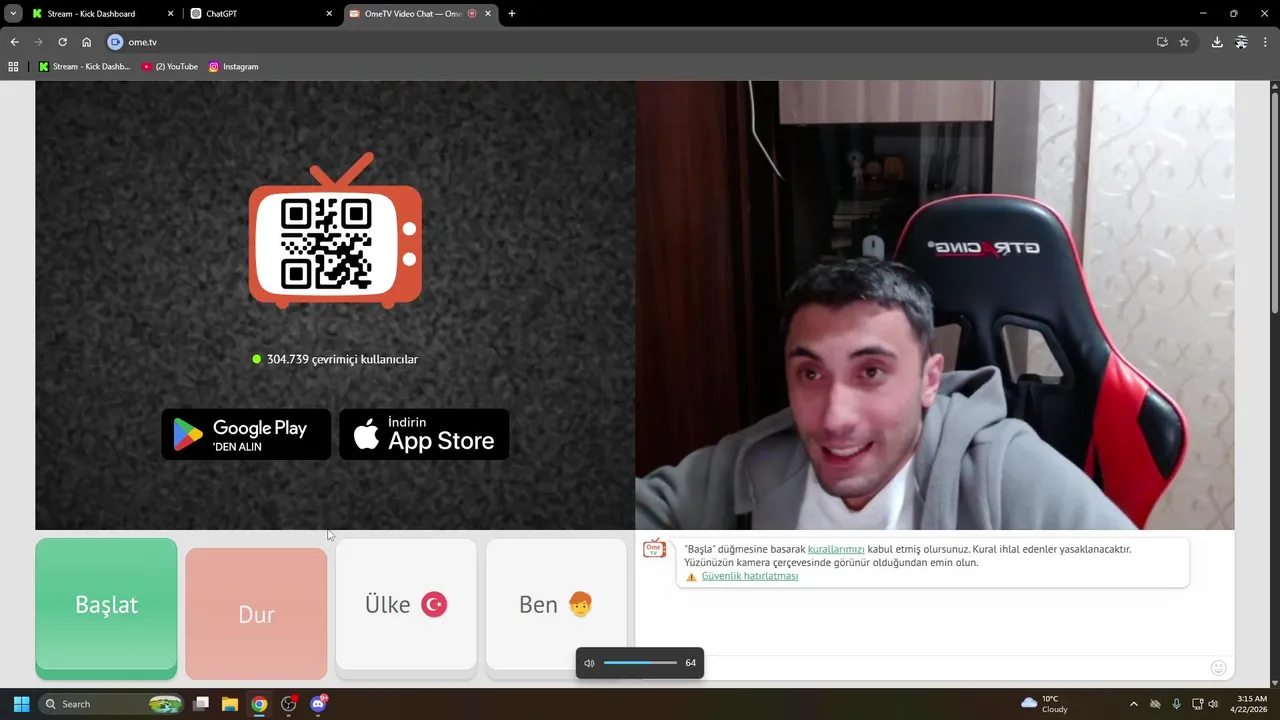1280x720 pixels.
Task: Expand the hidden system tray icons
Action: [1133, 704]
